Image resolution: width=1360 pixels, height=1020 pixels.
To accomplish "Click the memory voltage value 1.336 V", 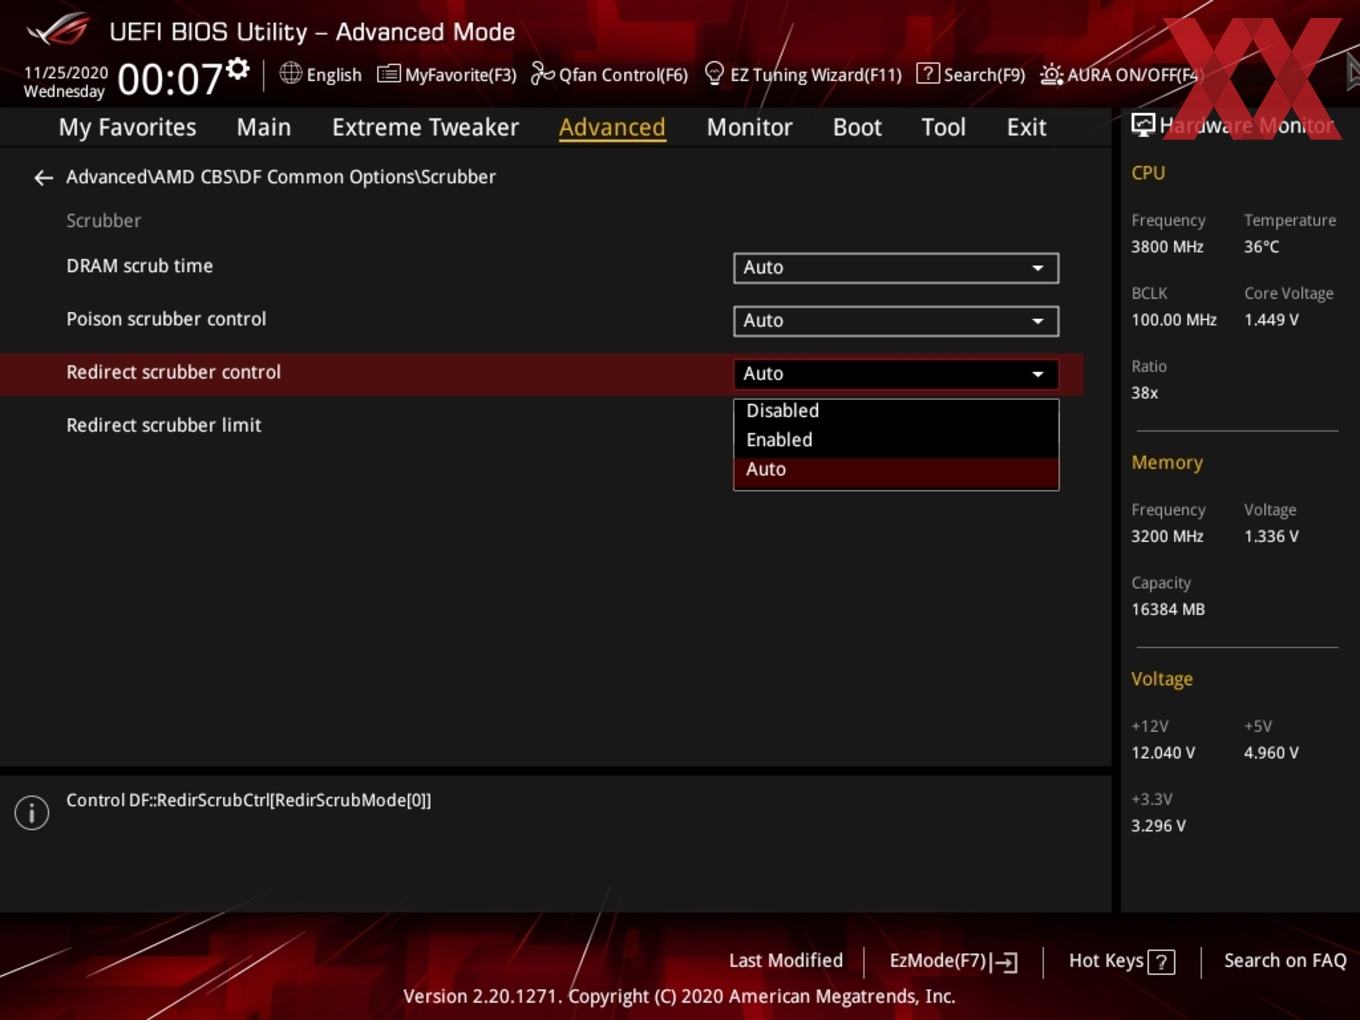I will click(x=1271, y=536).
